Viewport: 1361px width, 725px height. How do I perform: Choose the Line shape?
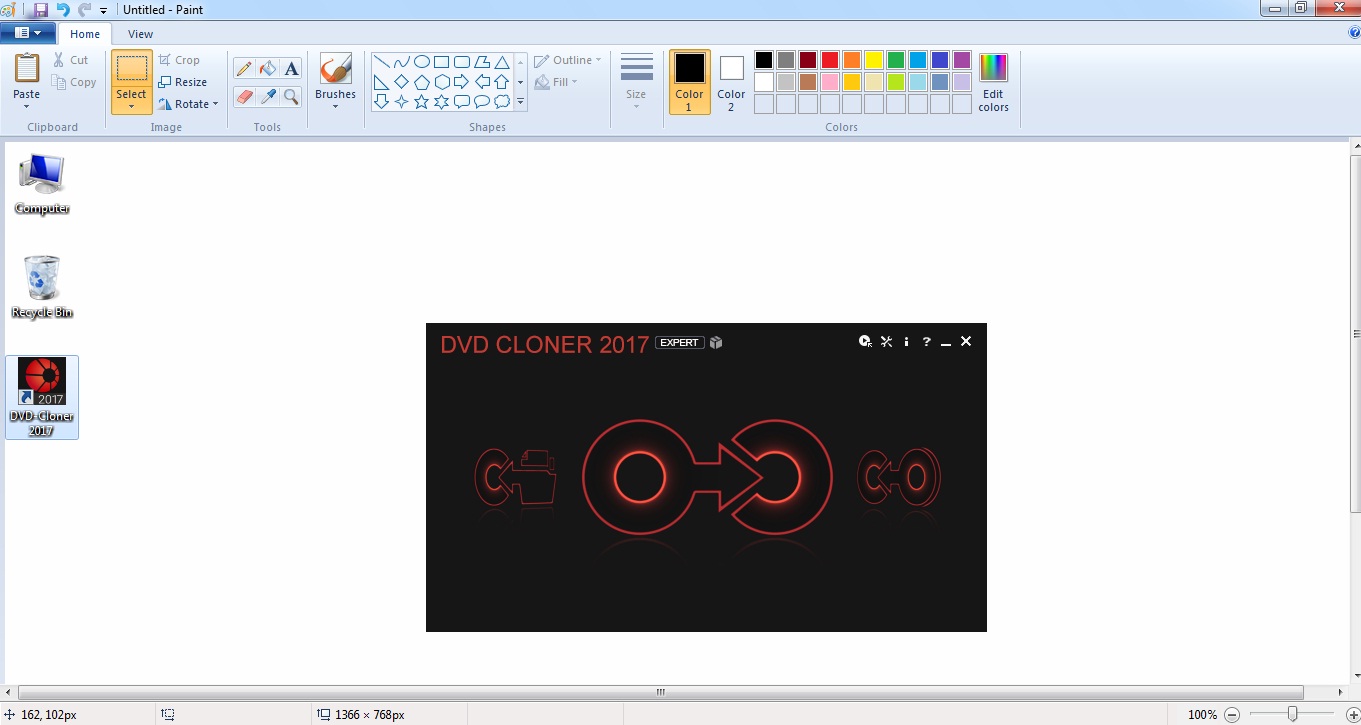382,62
